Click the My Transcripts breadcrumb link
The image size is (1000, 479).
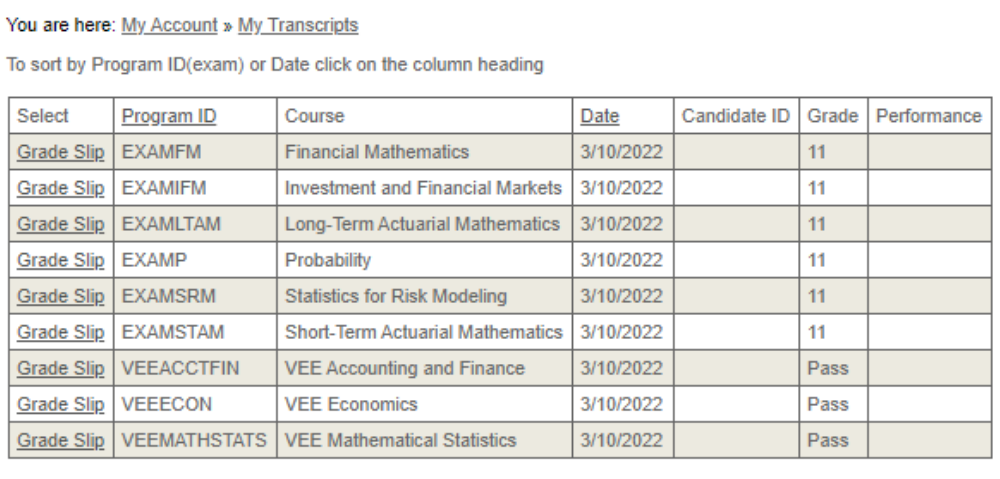pyautogui.click(x=297, y=25)
